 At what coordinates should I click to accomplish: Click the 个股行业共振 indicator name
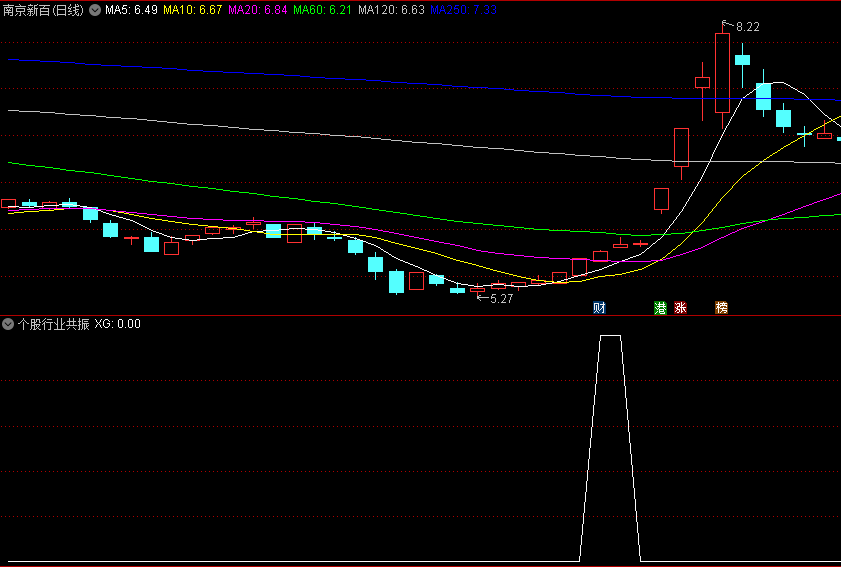coord(54,324)
